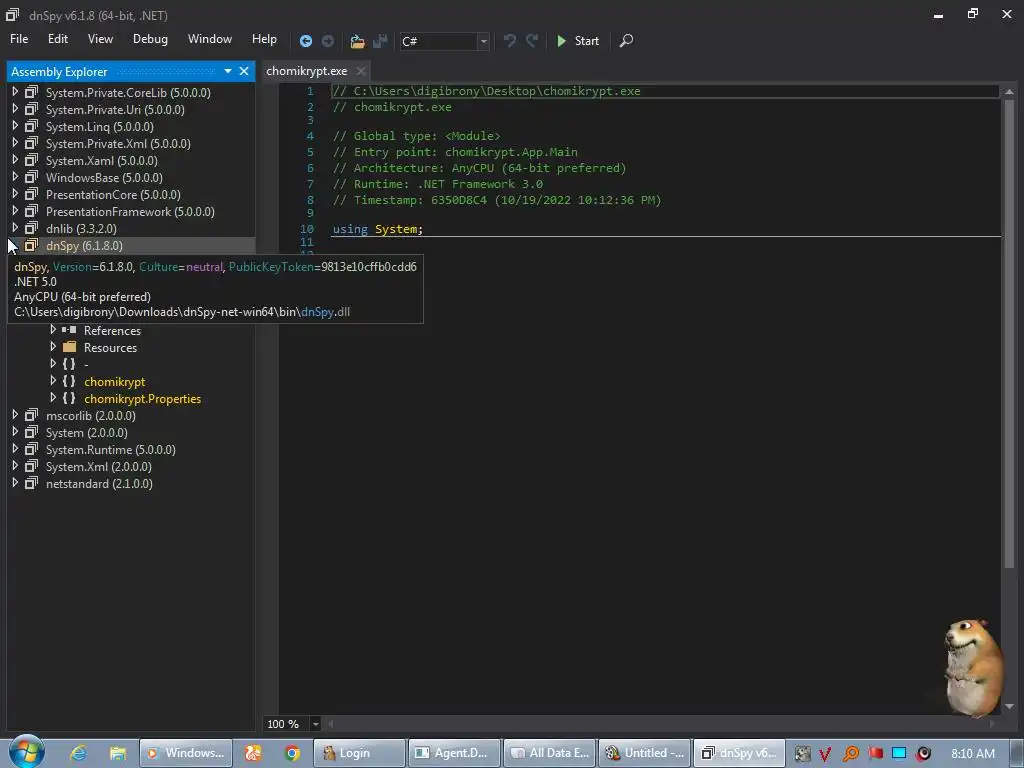The height and width of the screenshot is (768, 1024).
Task: Close the chomikrypt.exe tab
Action: coord(360,71)
